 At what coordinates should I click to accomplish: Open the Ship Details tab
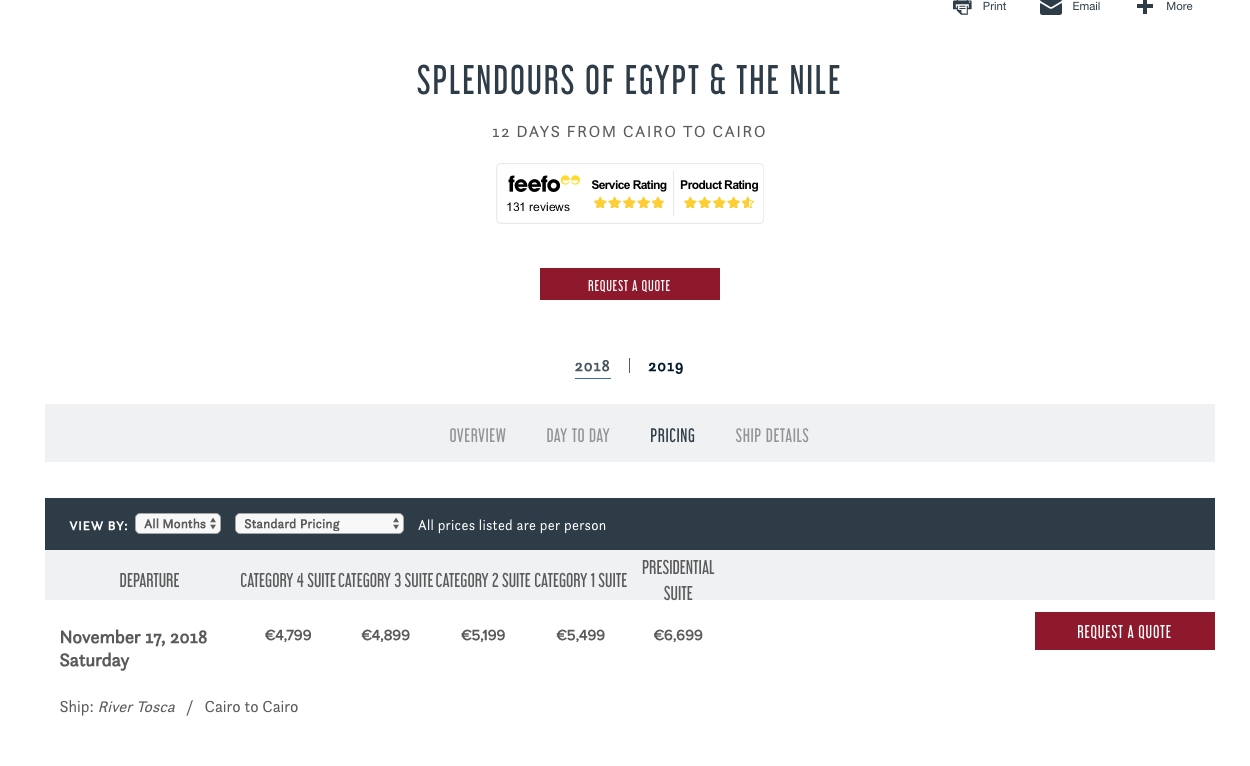tap(772, 435)
